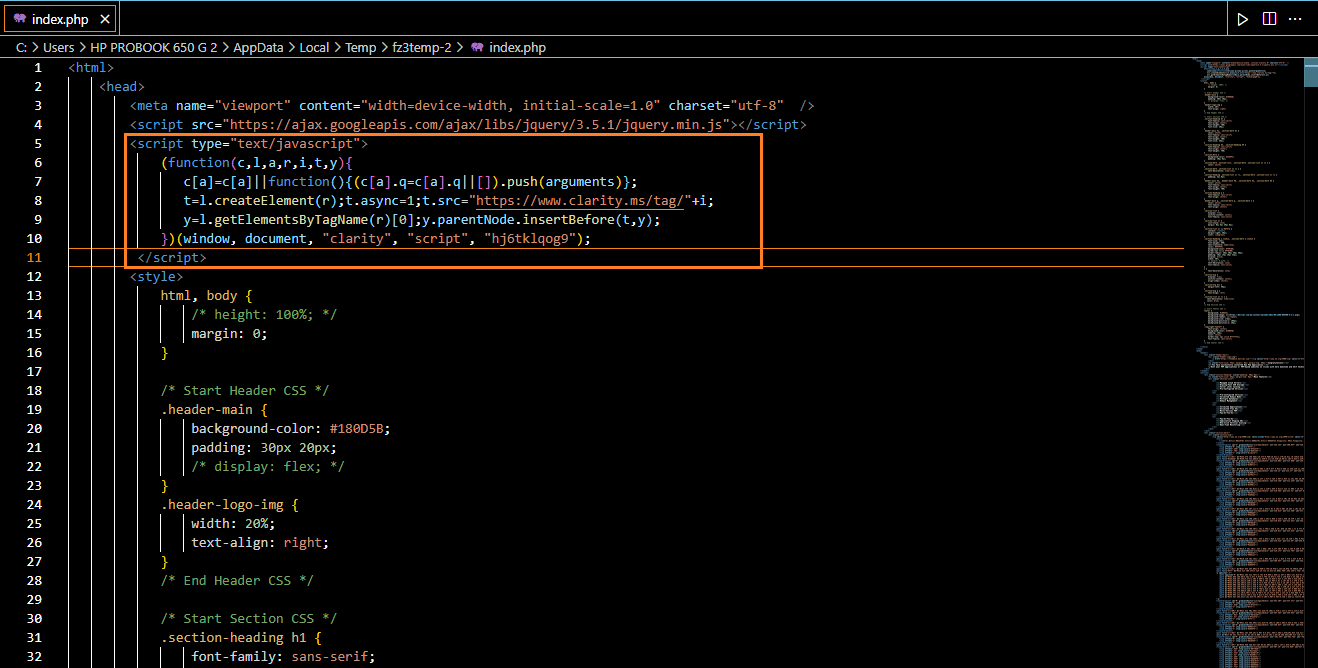This screenshot has width=1318, height=668.
Task: Expand the Temp breadcrumb folder
Action: pos(360,47)
